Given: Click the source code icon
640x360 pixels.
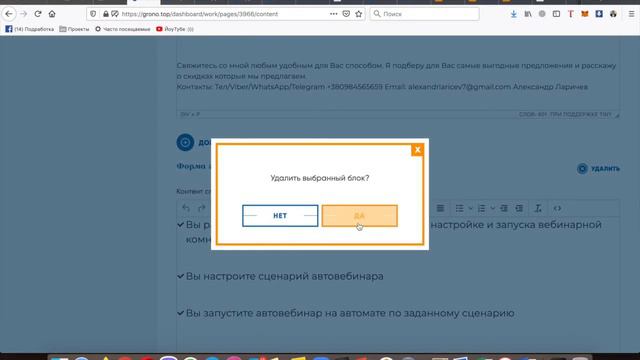Looking at the screenshot, I should (557, 208).
